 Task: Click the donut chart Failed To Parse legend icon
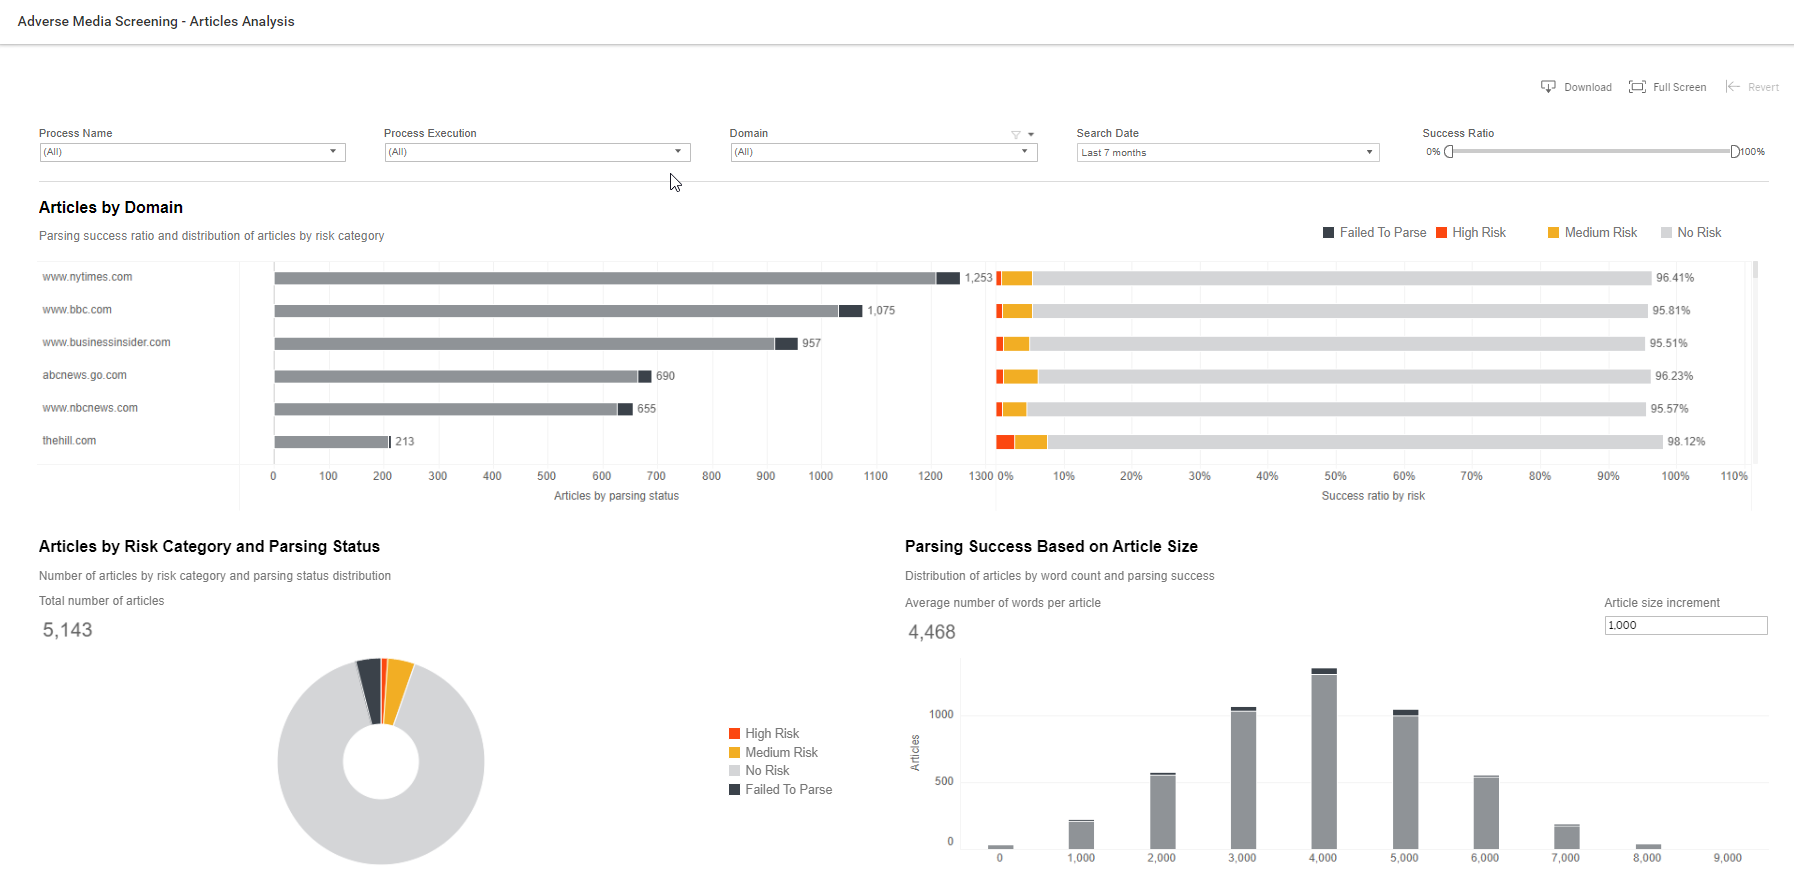[735, 790]
